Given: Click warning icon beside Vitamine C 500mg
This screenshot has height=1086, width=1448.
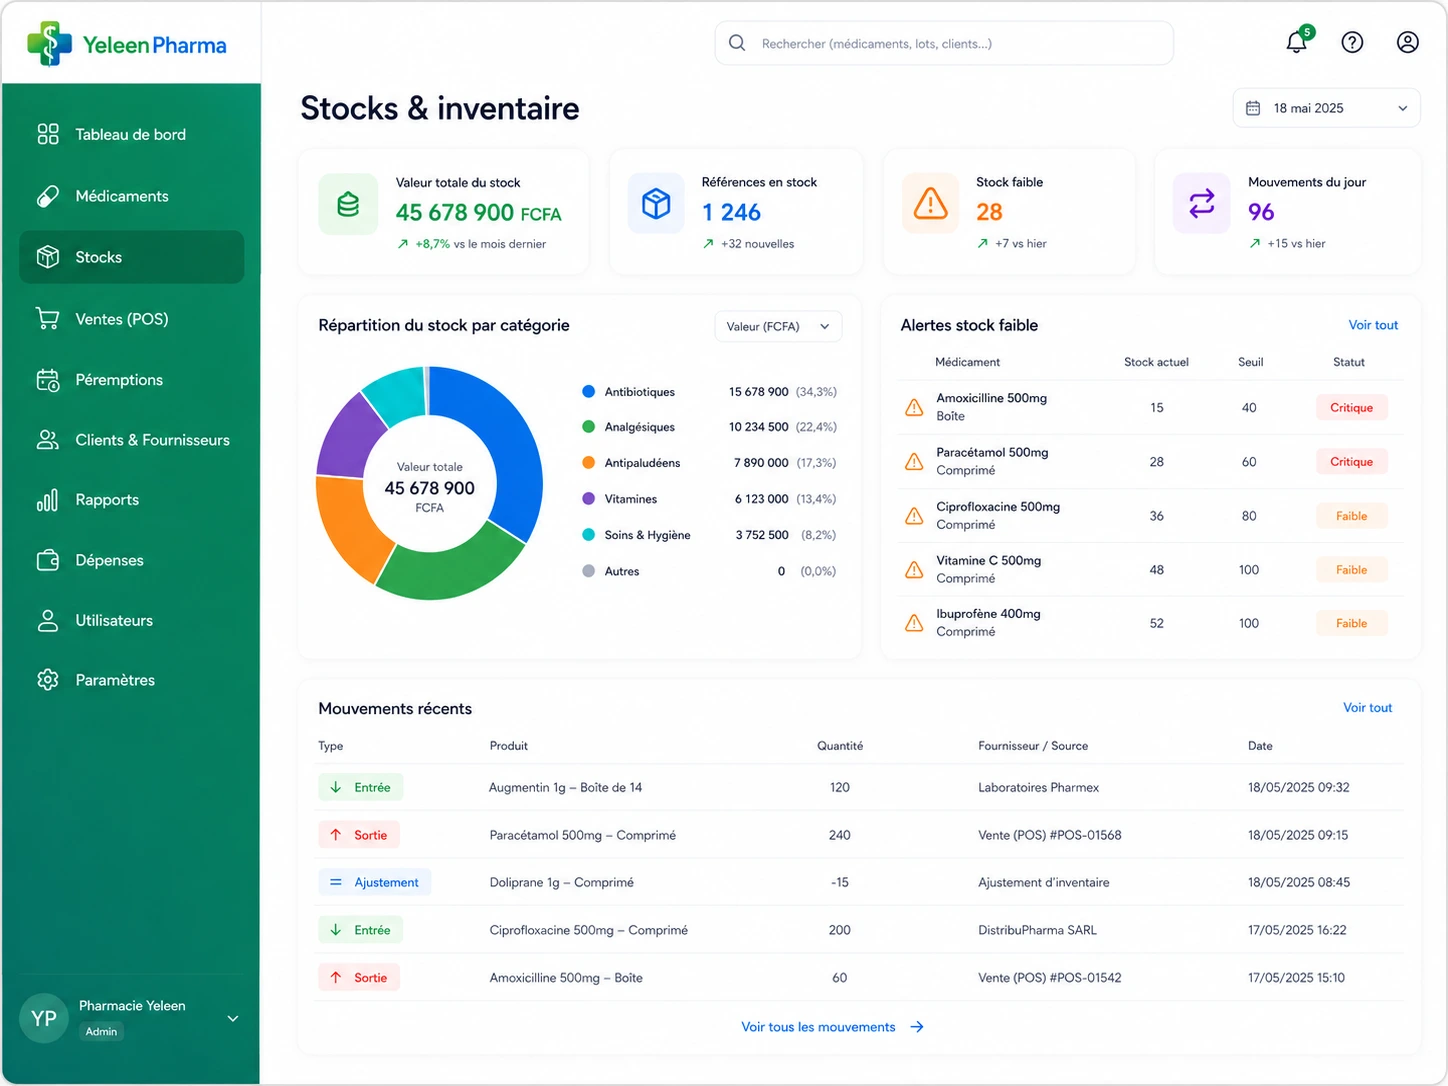Looking at the screenshot, I should [x=914, y=569].
